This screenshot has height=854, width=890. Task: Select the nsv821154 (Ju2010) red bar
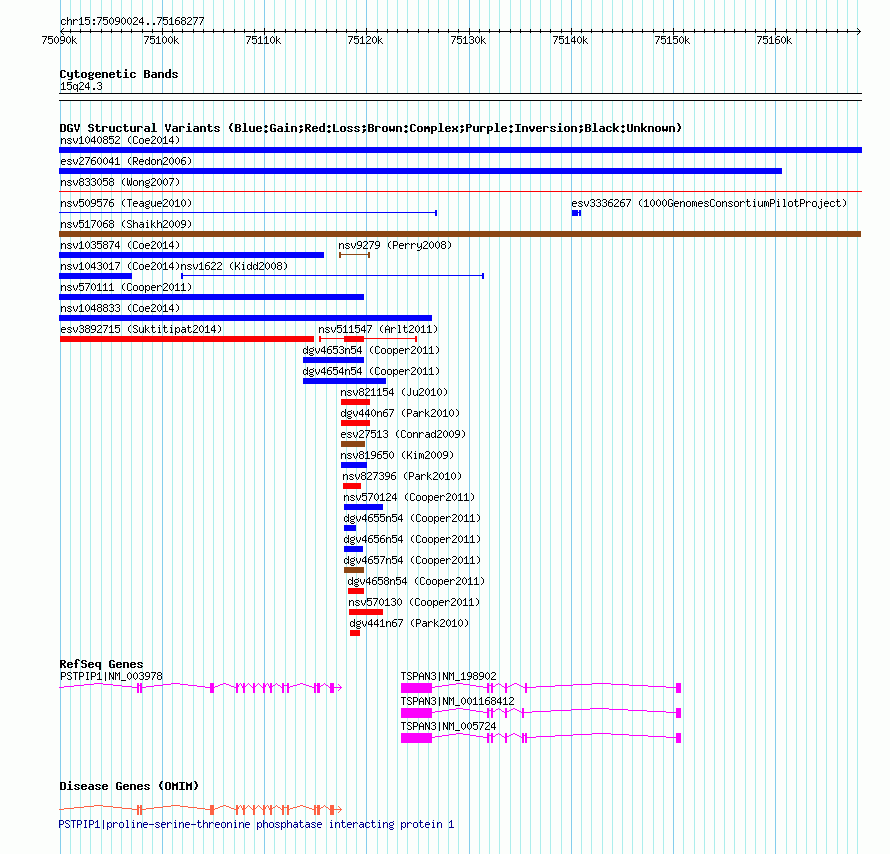click(355, 402)
